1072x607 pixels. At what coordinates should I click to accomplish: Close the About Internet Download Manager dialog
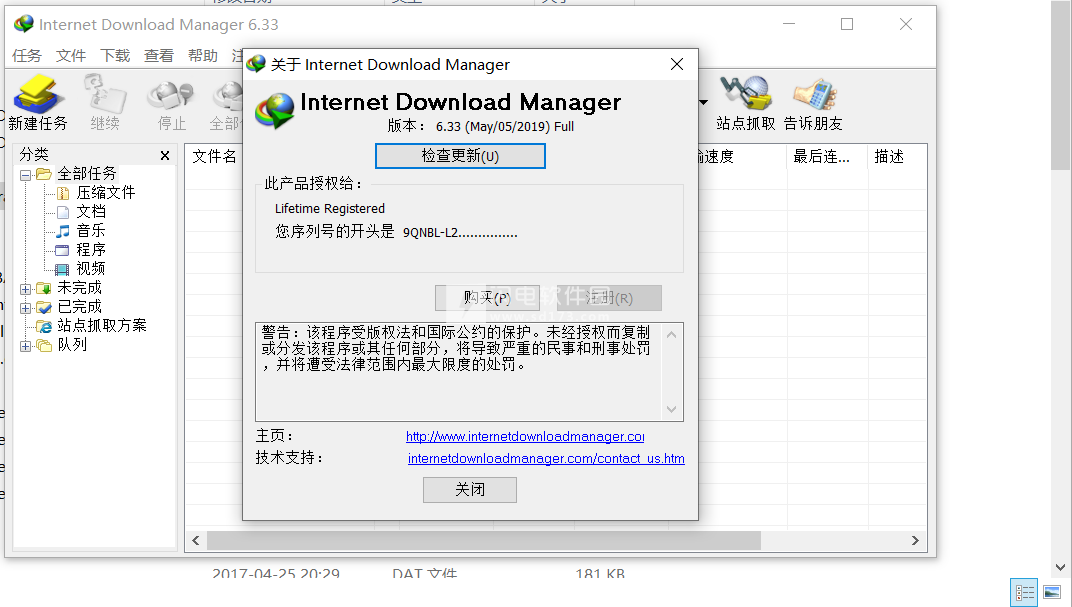[677, 64]
